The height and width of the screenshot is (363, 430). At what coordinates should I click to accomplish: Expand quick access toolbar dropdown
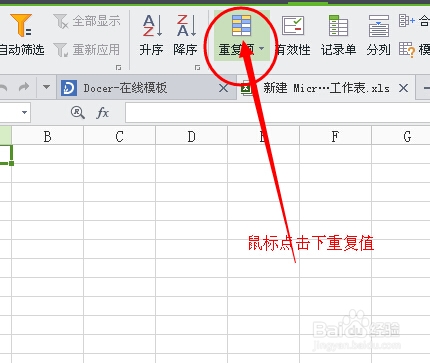[46, 87]
